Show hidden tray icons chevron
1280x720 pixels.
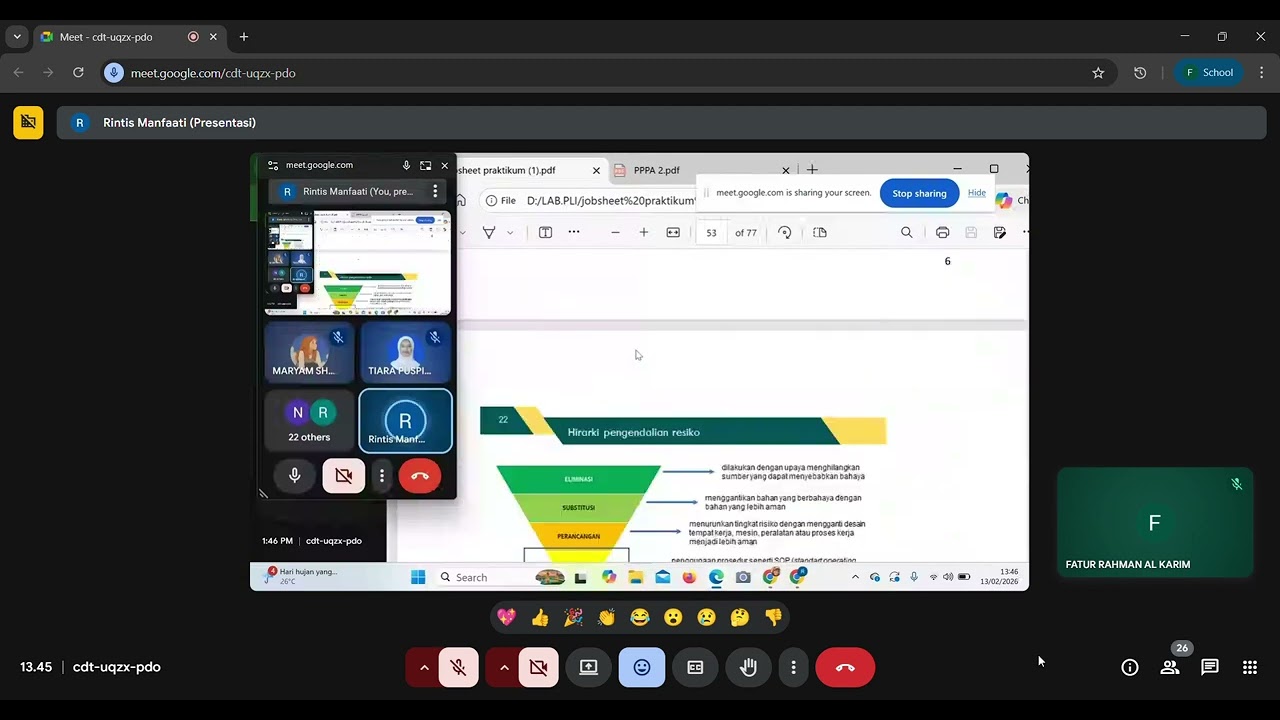coord(855,577)
